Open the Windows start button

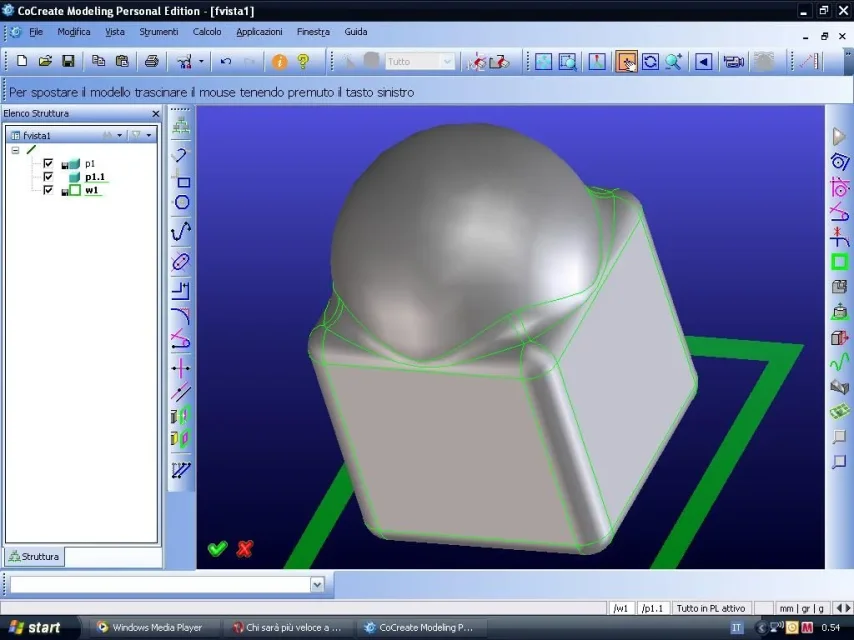[35, 627]
